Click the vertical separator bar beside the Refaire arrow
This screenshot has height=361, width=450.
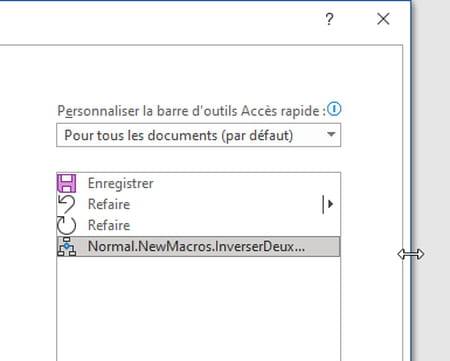pos(323,204)
